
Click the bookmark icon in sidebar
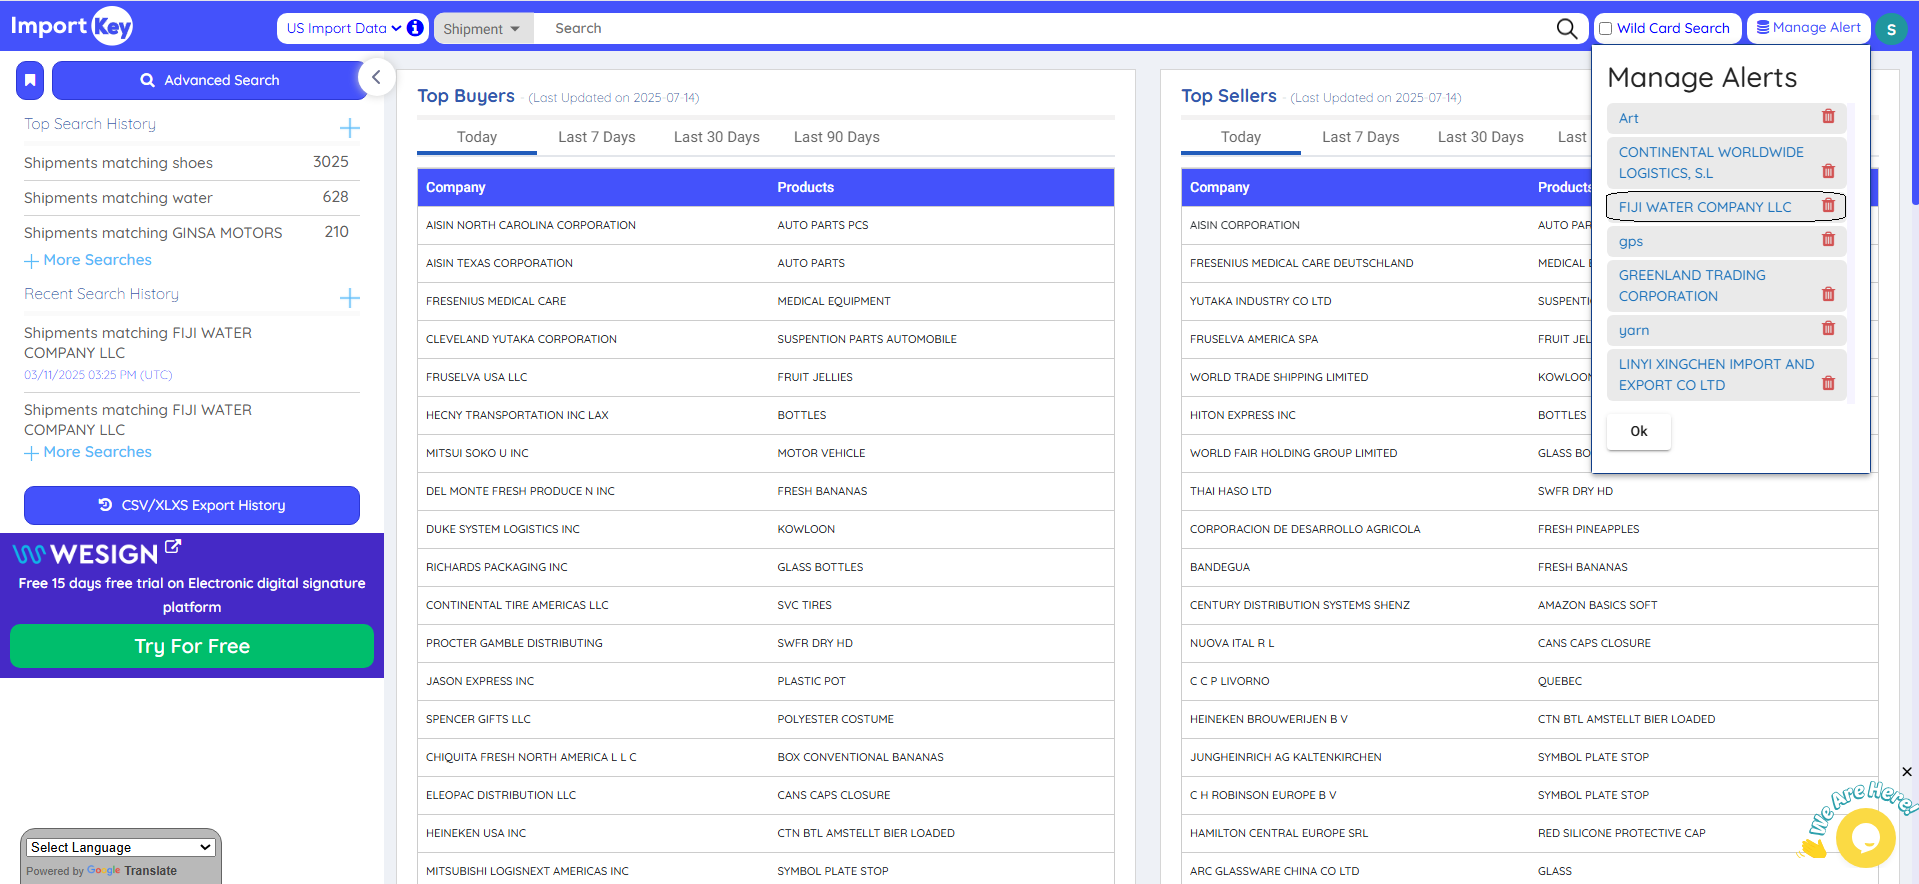point(30,80)
